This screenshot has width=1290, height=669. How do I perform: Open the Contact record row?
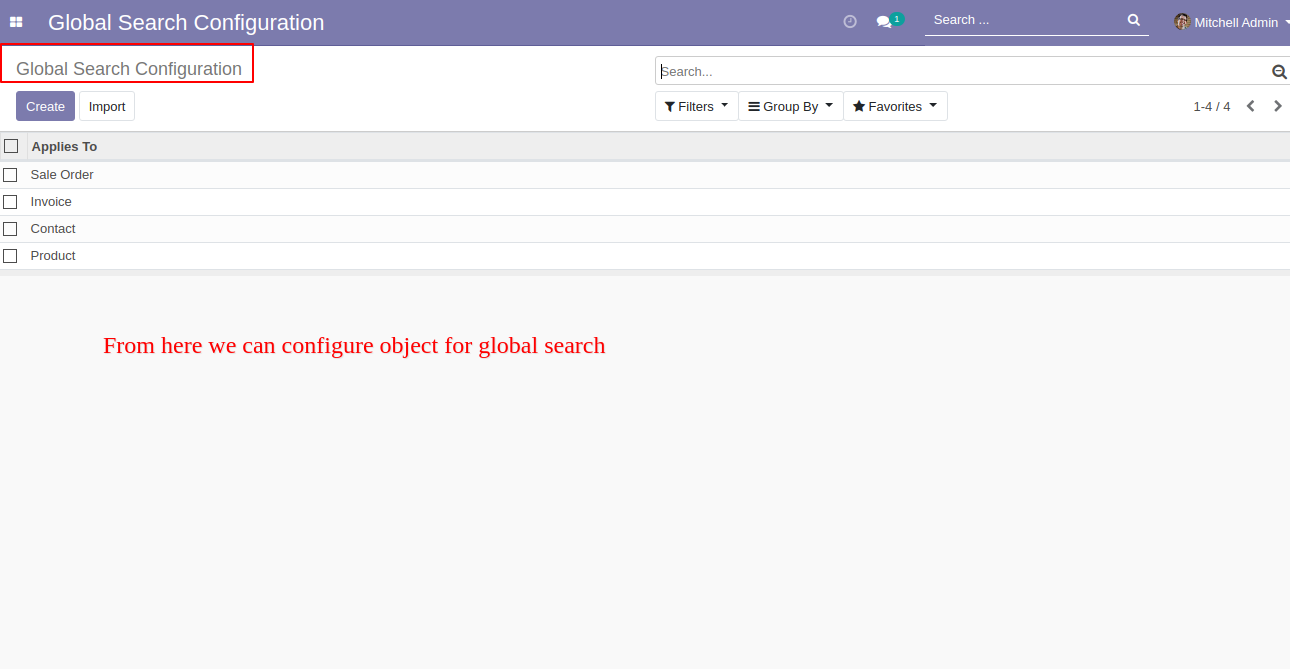(53, 229)
